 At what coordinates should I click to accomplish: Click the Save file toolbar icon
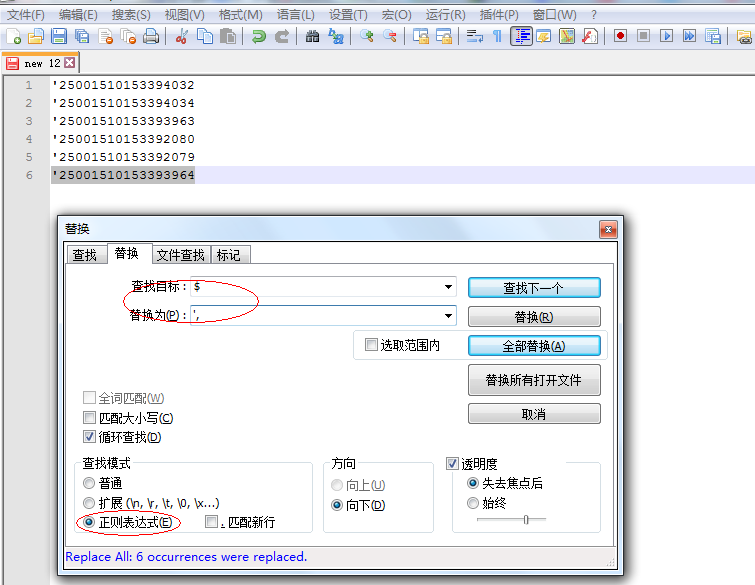pyautogui.click(x=59, y=37)
